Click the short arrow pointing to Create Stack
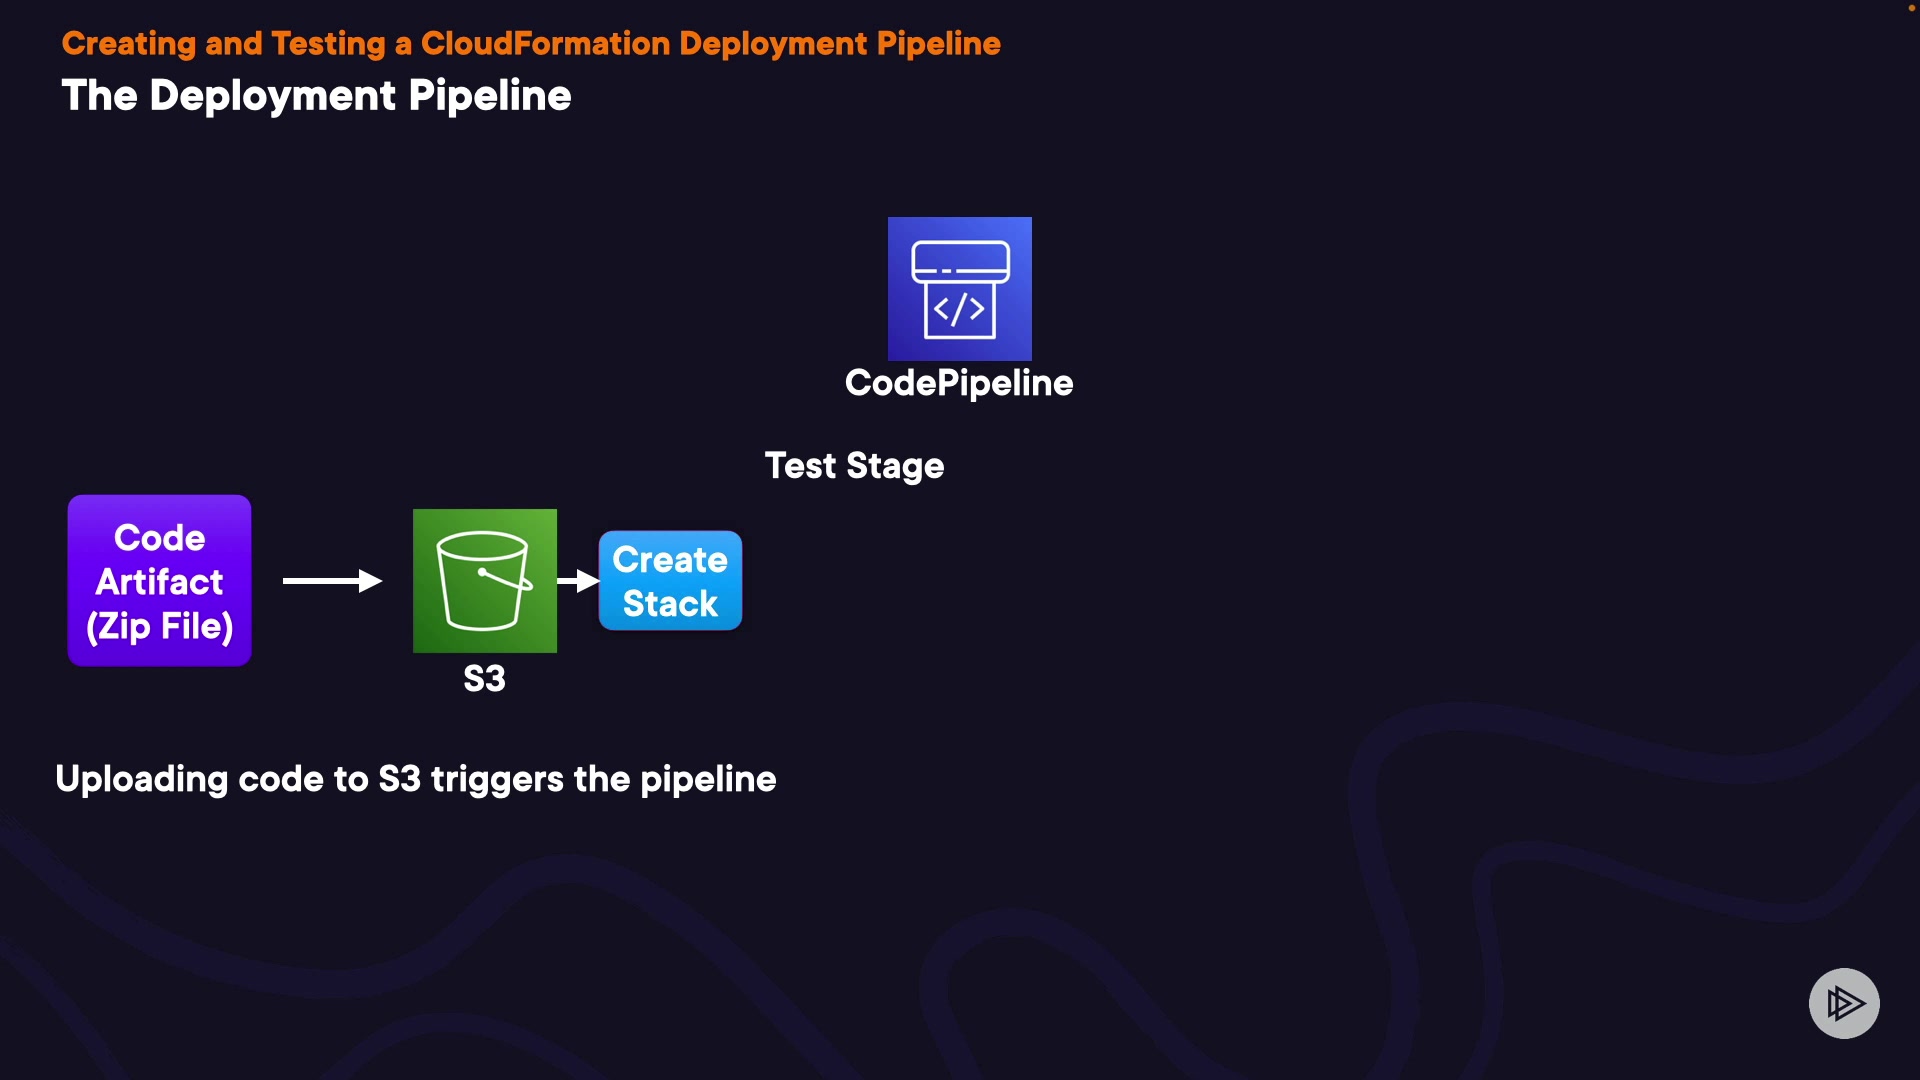 577,581
